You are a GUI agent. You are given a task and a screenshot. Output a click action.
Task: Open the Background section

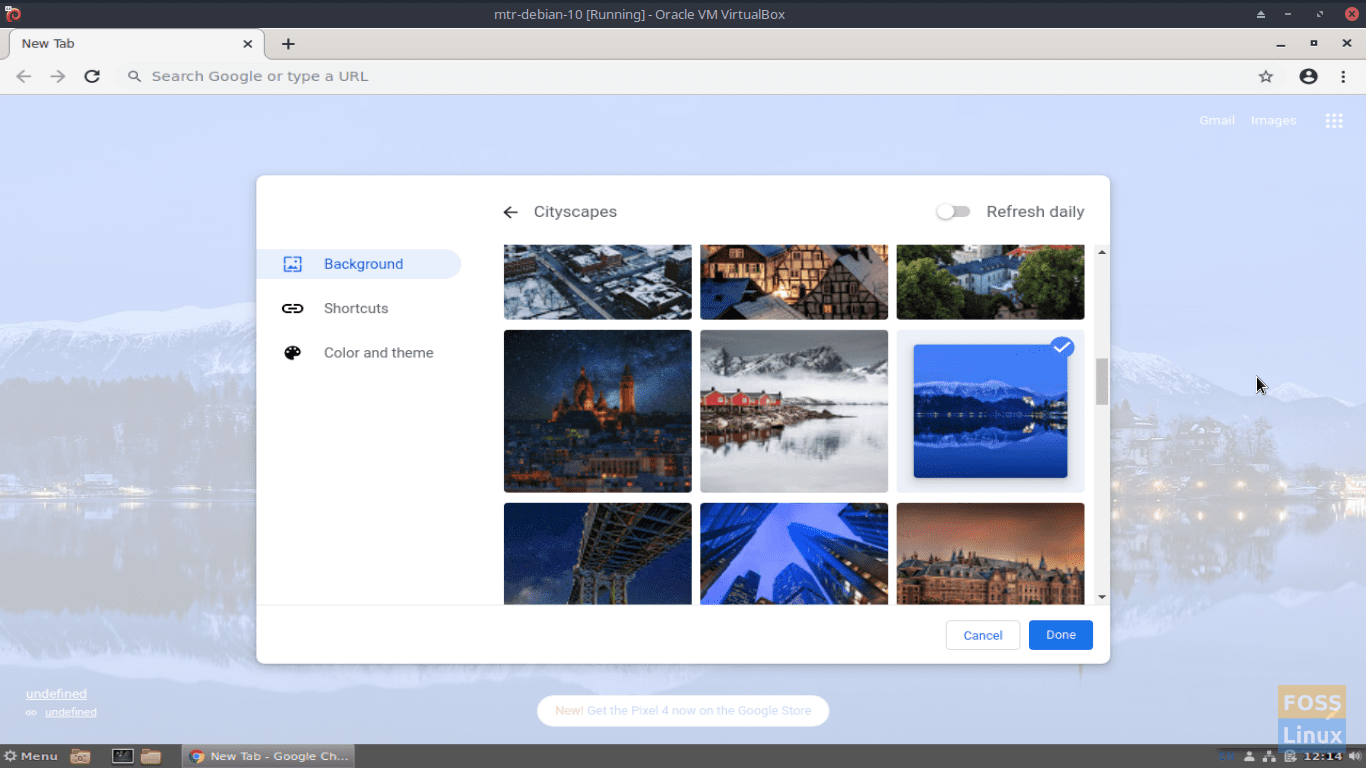pyautogui.click(x=359, y=264)
